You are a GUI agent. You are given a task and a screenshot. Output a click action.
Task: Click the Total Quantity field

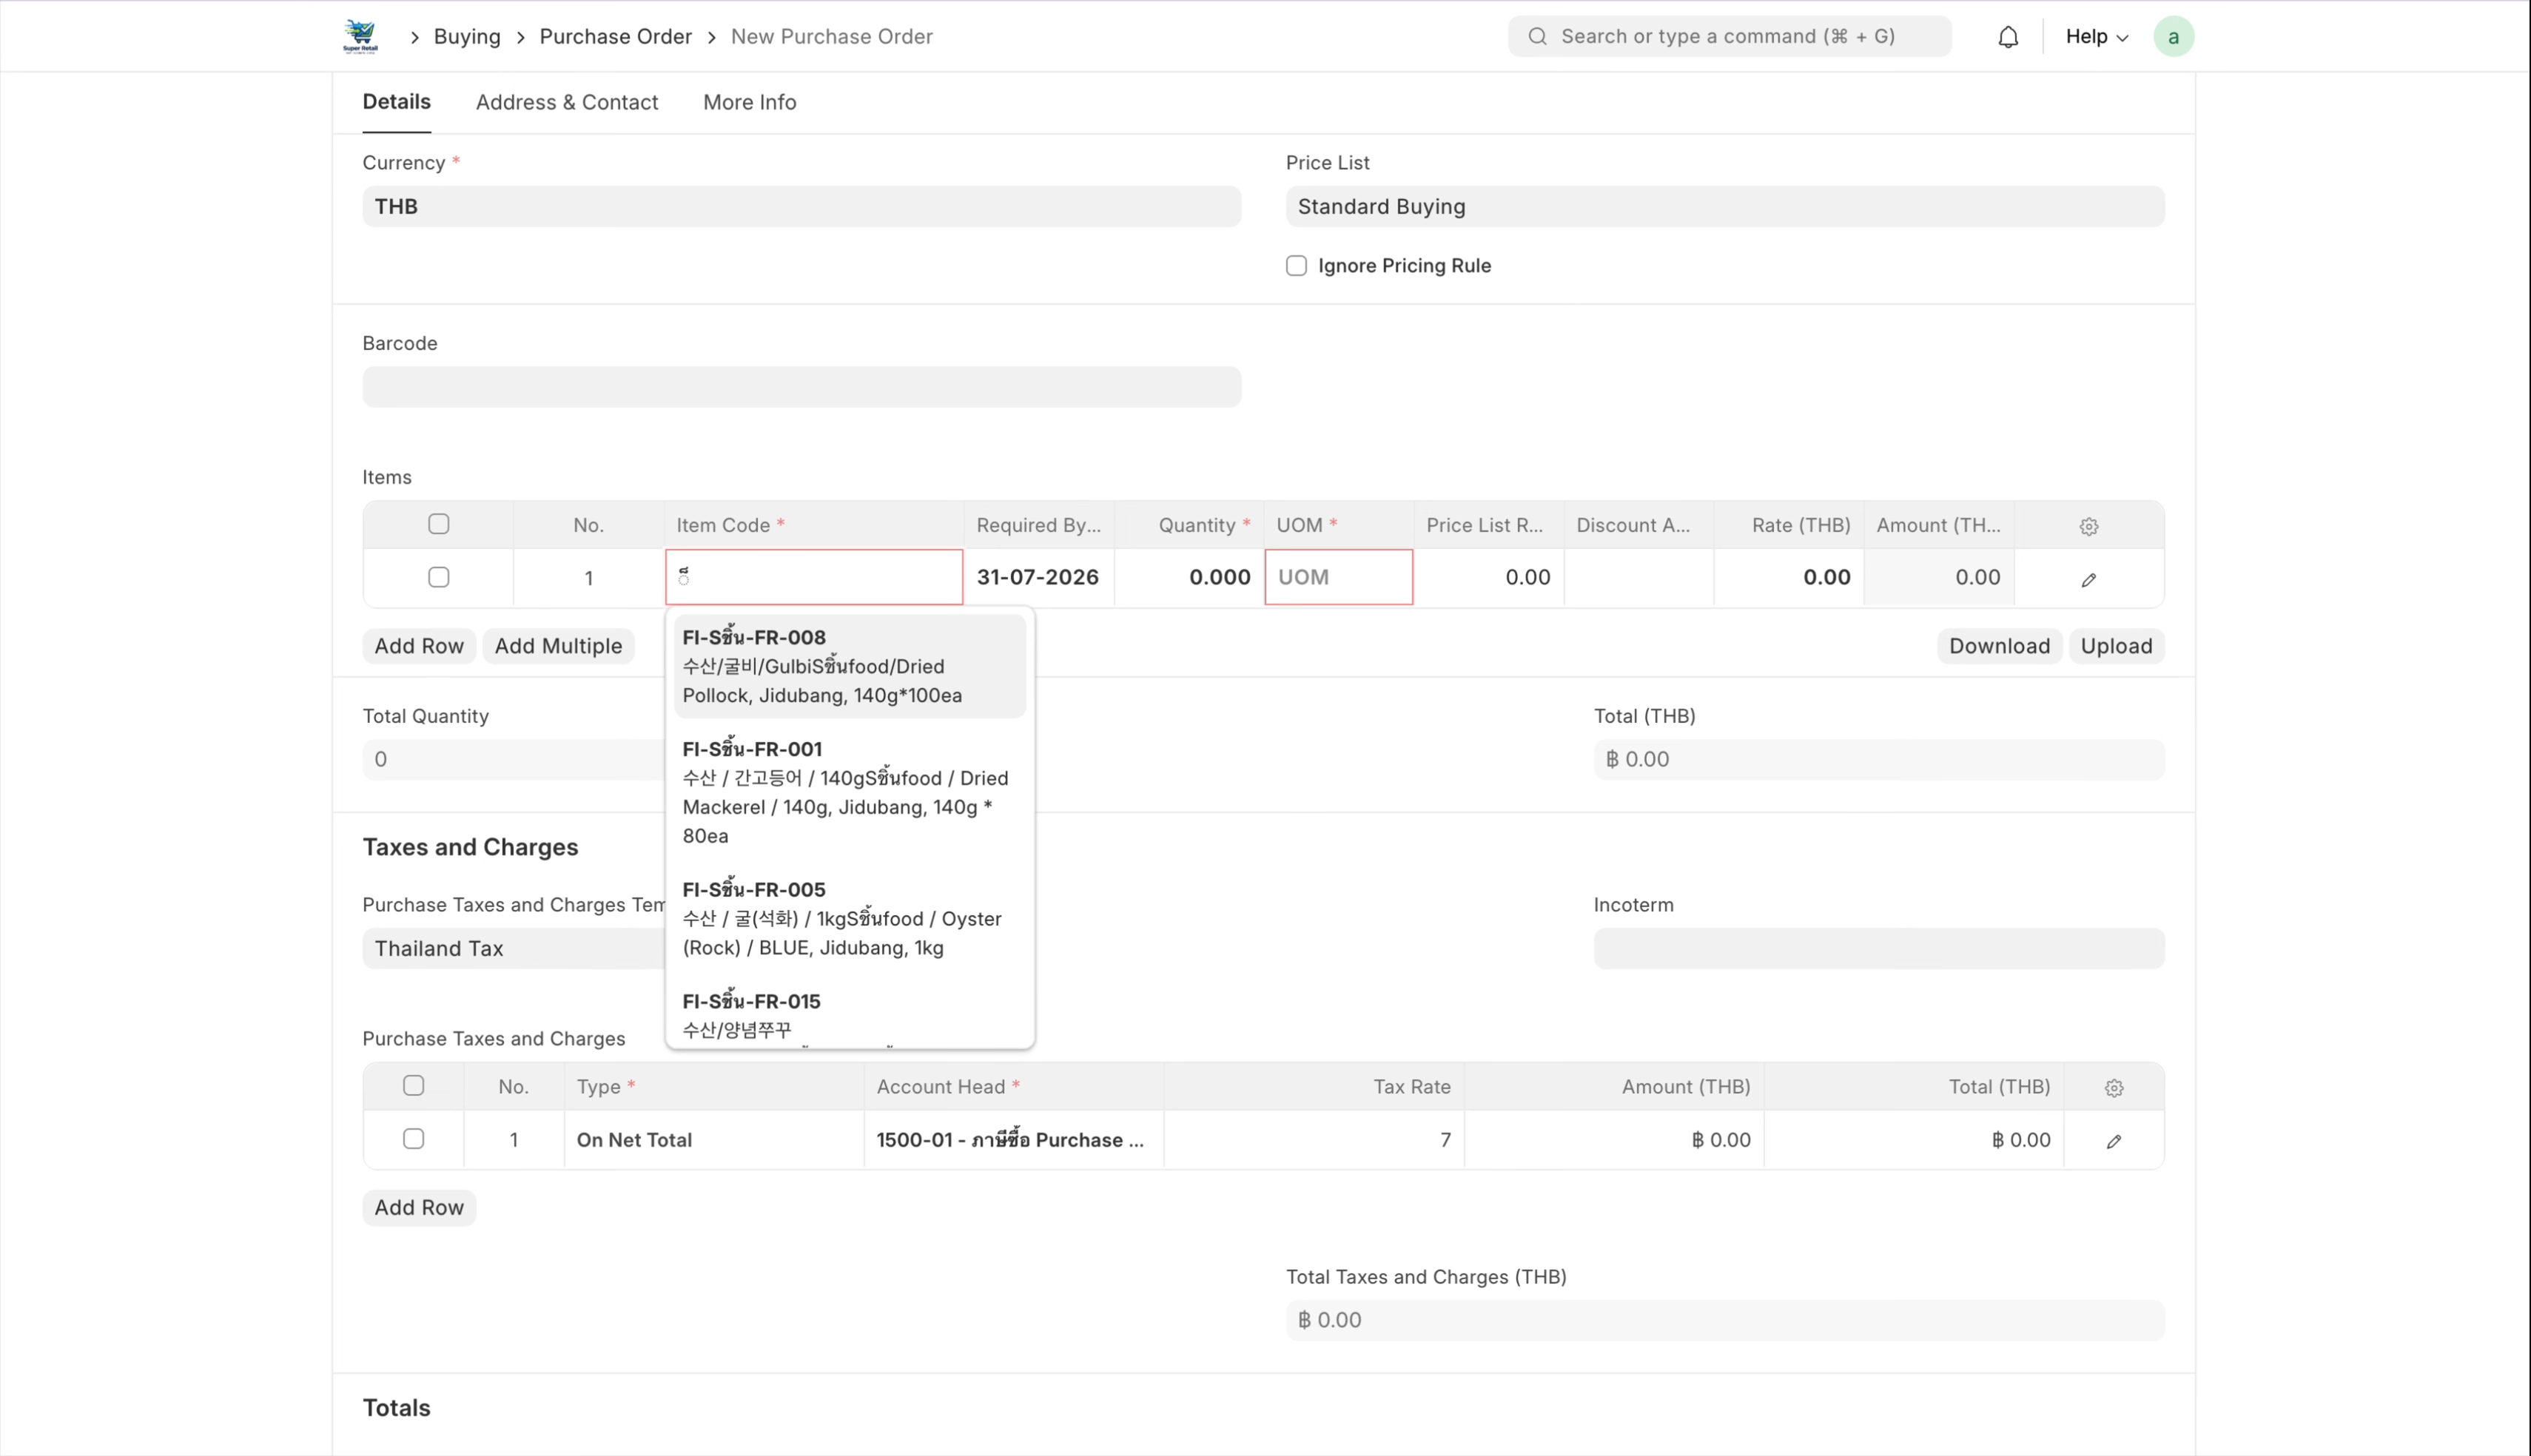click(513, 759)
